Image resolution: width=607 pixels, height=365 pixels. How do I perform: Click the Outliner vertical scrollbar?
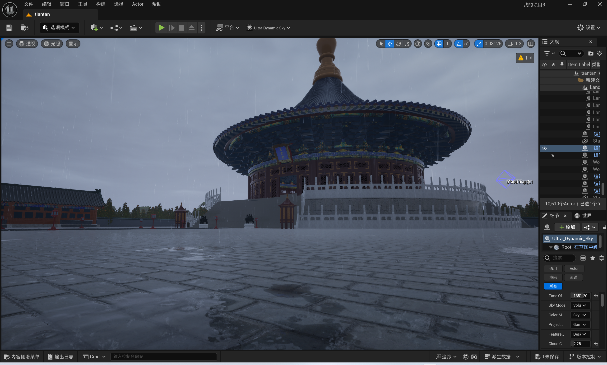(602, 188)
